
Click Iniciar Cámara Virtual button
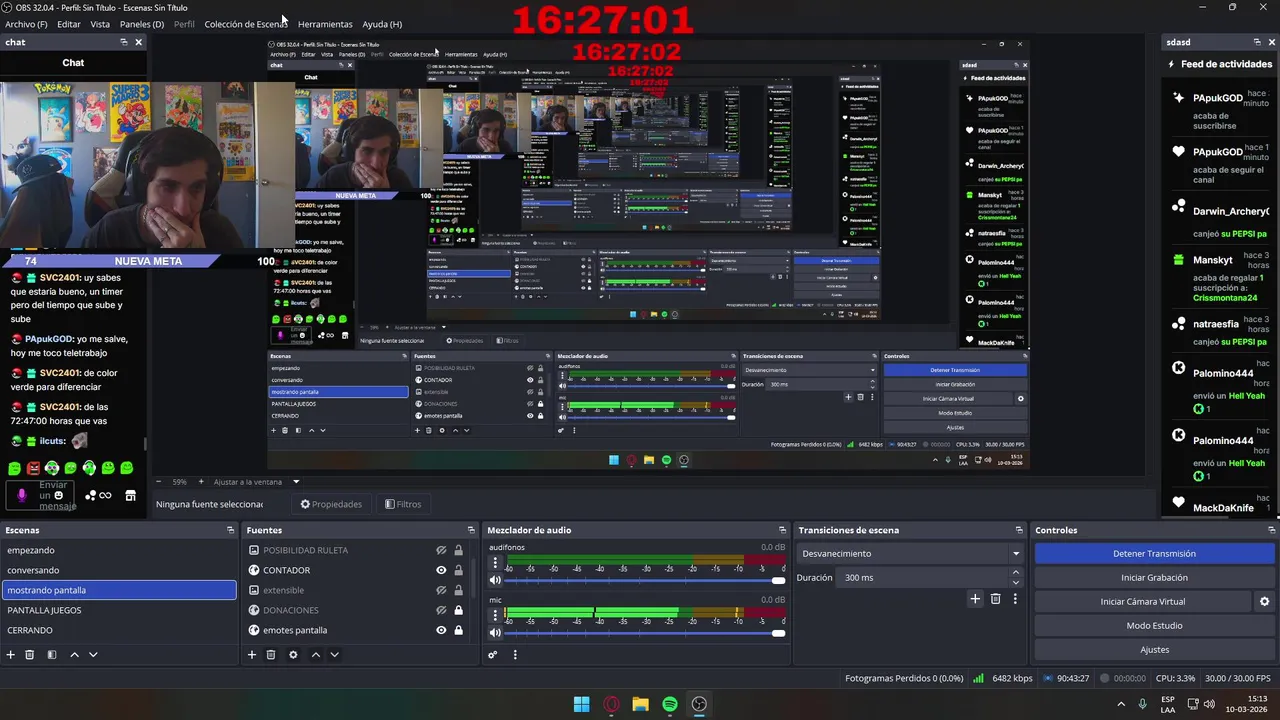click(x=1142, y=601)
